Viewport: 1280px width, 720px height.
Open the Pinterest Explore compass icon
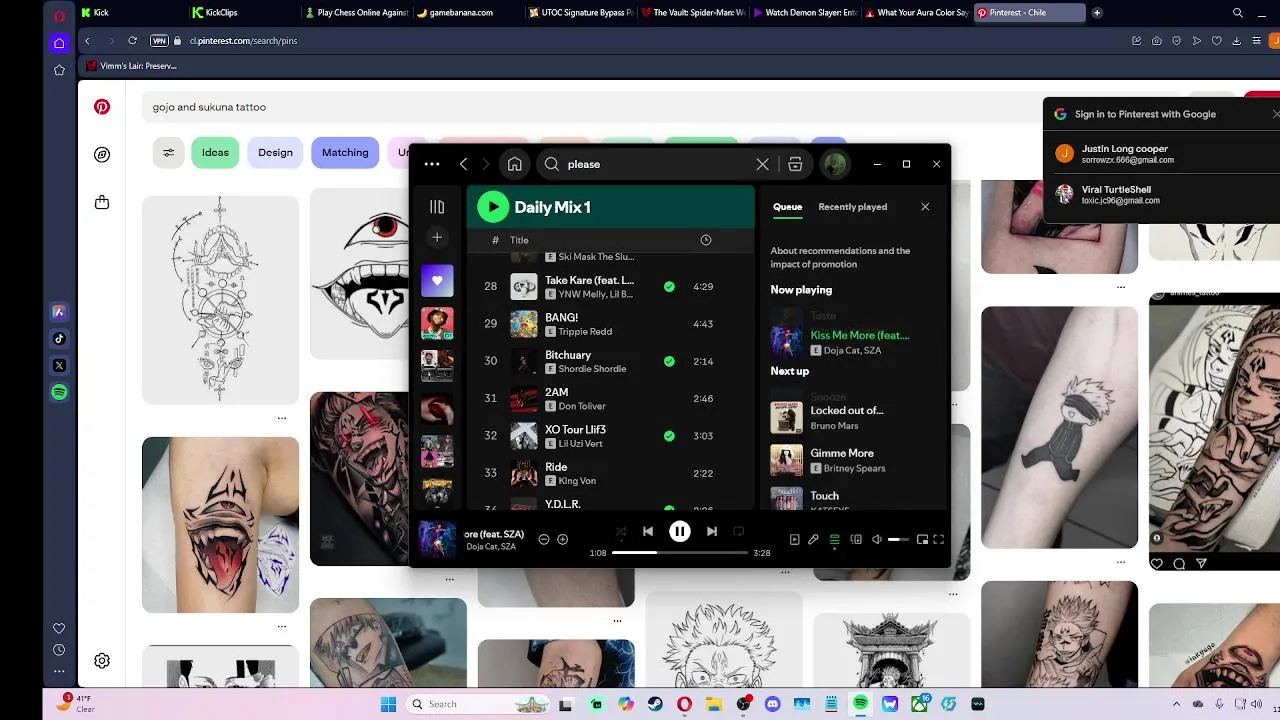102,155
